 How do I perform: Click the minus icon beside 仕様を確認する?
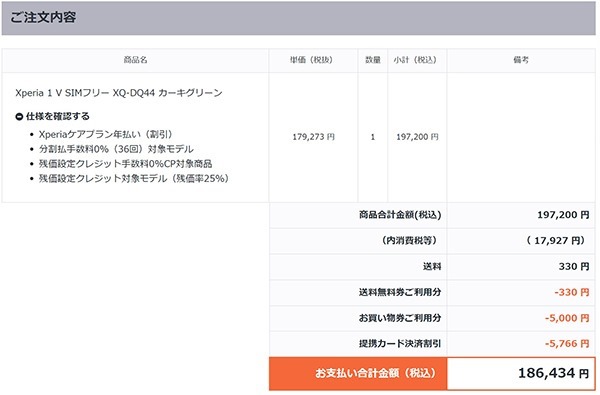[19, 116]
